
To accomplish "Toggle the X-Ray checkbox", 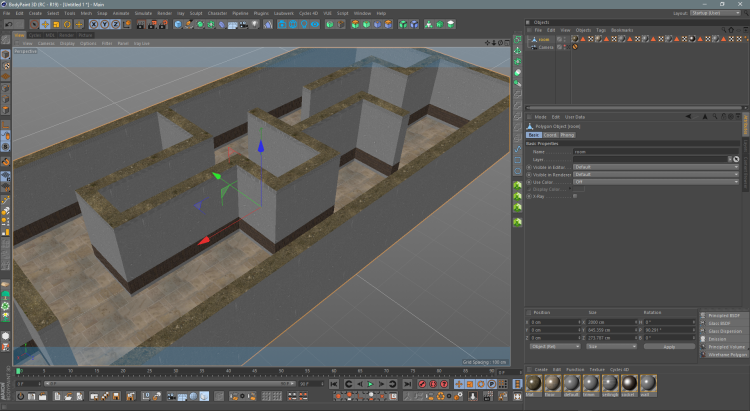I will (x=575, y=196).
